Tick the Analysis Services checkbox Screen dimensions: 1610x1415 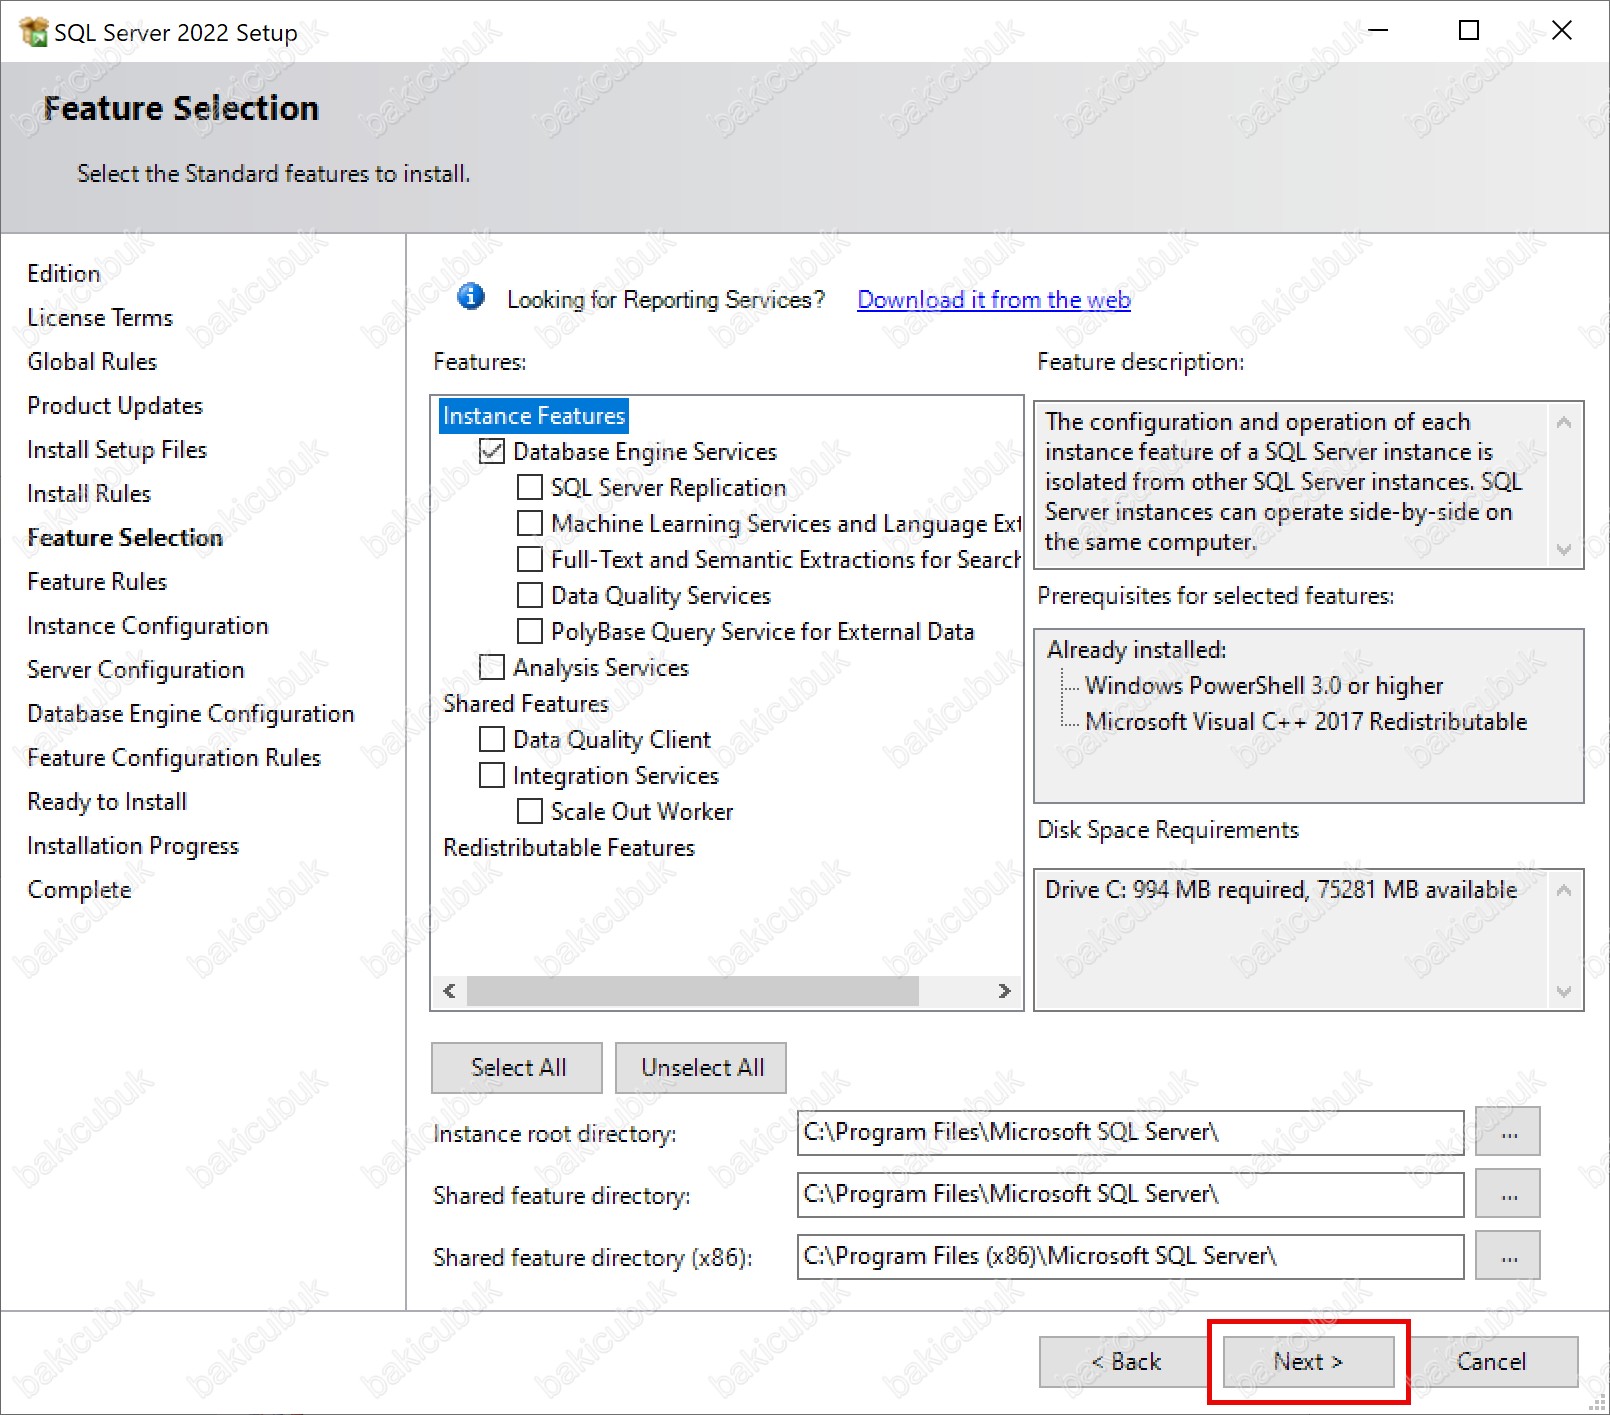[x=492, y=667]
